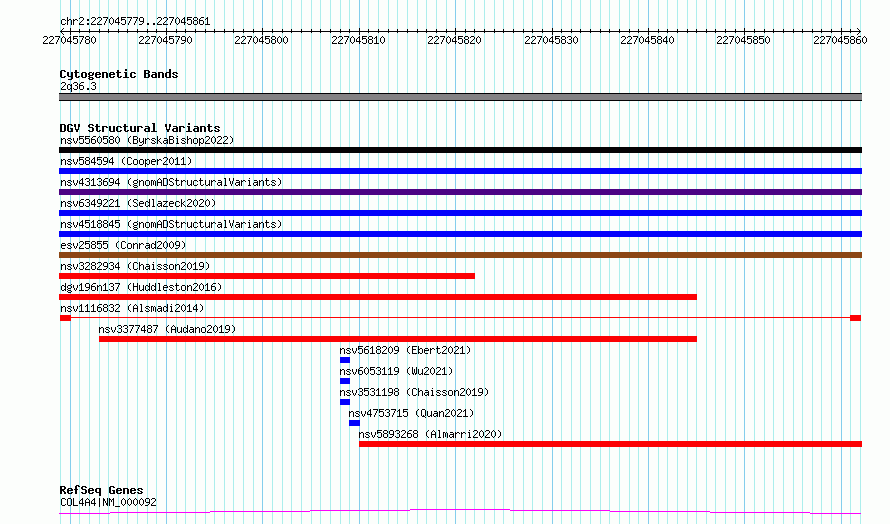This screenshot has width=890, height=524.
Task: Select the red nsv3377487 Audano2019 bar
Action: tap(397, 339)
